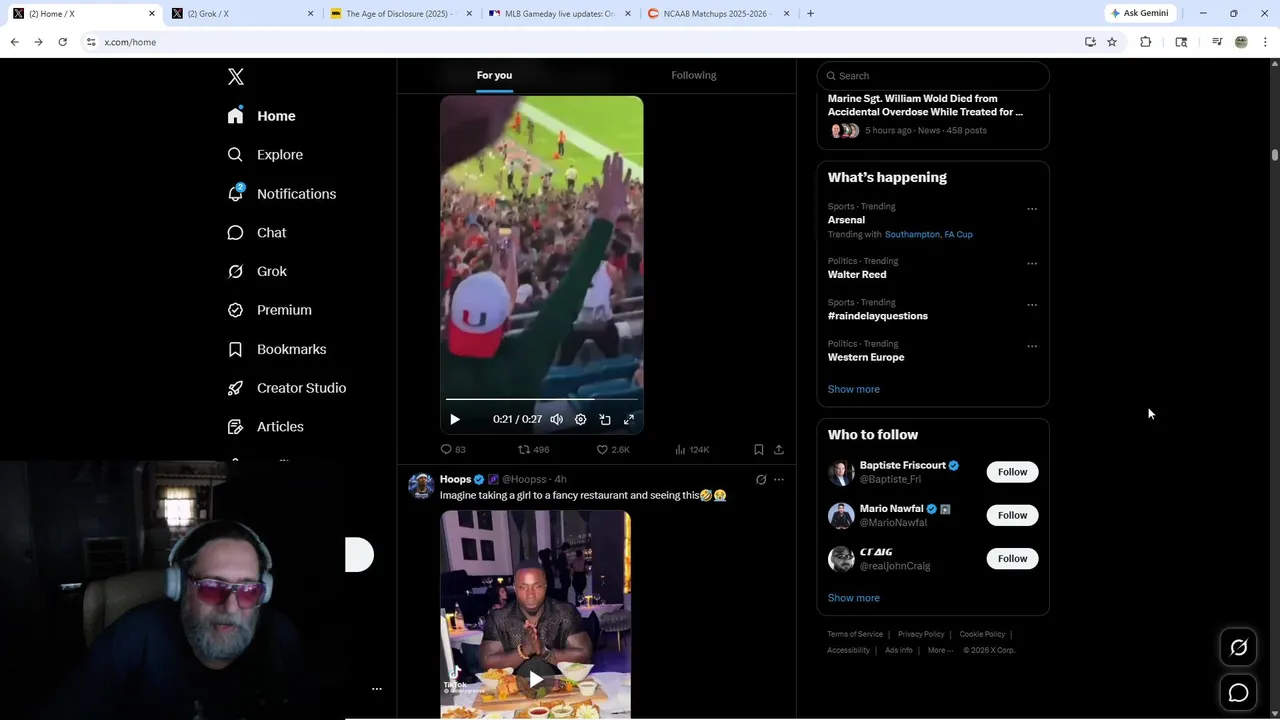The height and width of the screenshot is (720, 1280).
Task: Click the Search input field
Action: click(x=933, y=76)
